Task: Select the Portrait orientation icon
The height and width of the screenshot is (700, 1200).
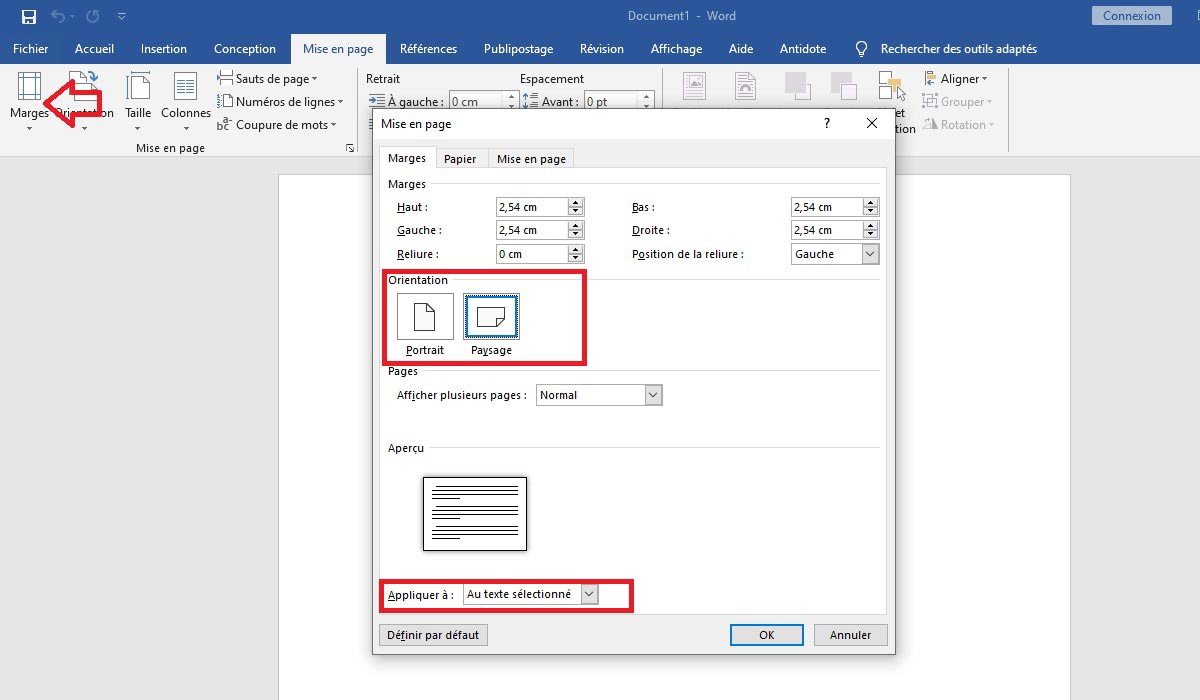Action: click(425, 317)
